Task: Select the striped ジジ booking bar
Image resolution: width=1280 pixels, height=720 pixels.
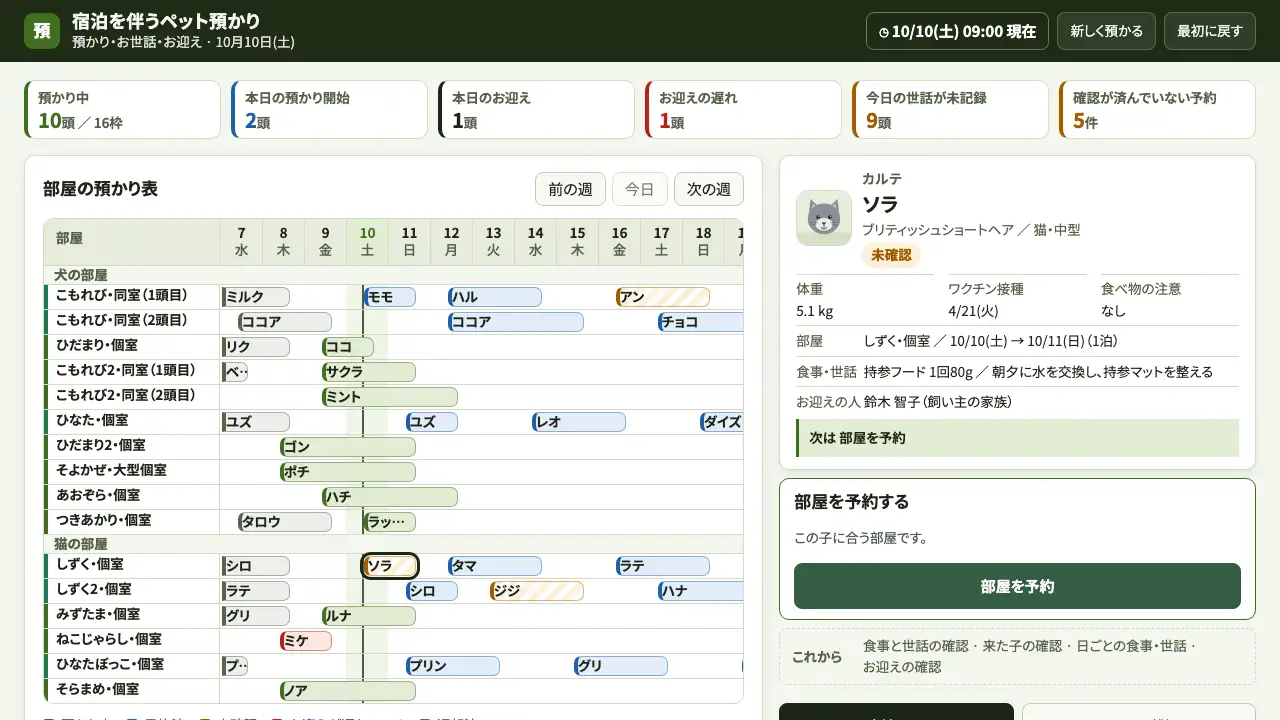Action: 537,591
